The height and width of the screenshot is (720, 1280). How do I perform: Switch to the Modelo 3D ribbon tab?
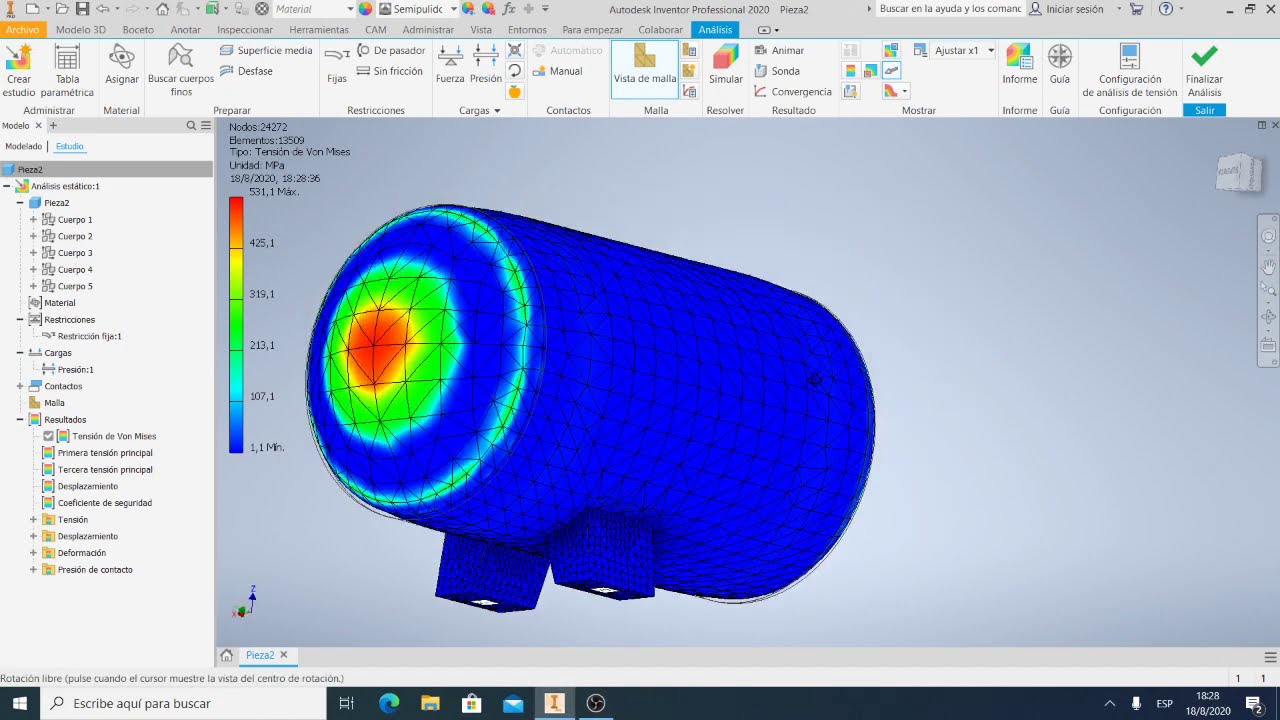coord(81,30)
